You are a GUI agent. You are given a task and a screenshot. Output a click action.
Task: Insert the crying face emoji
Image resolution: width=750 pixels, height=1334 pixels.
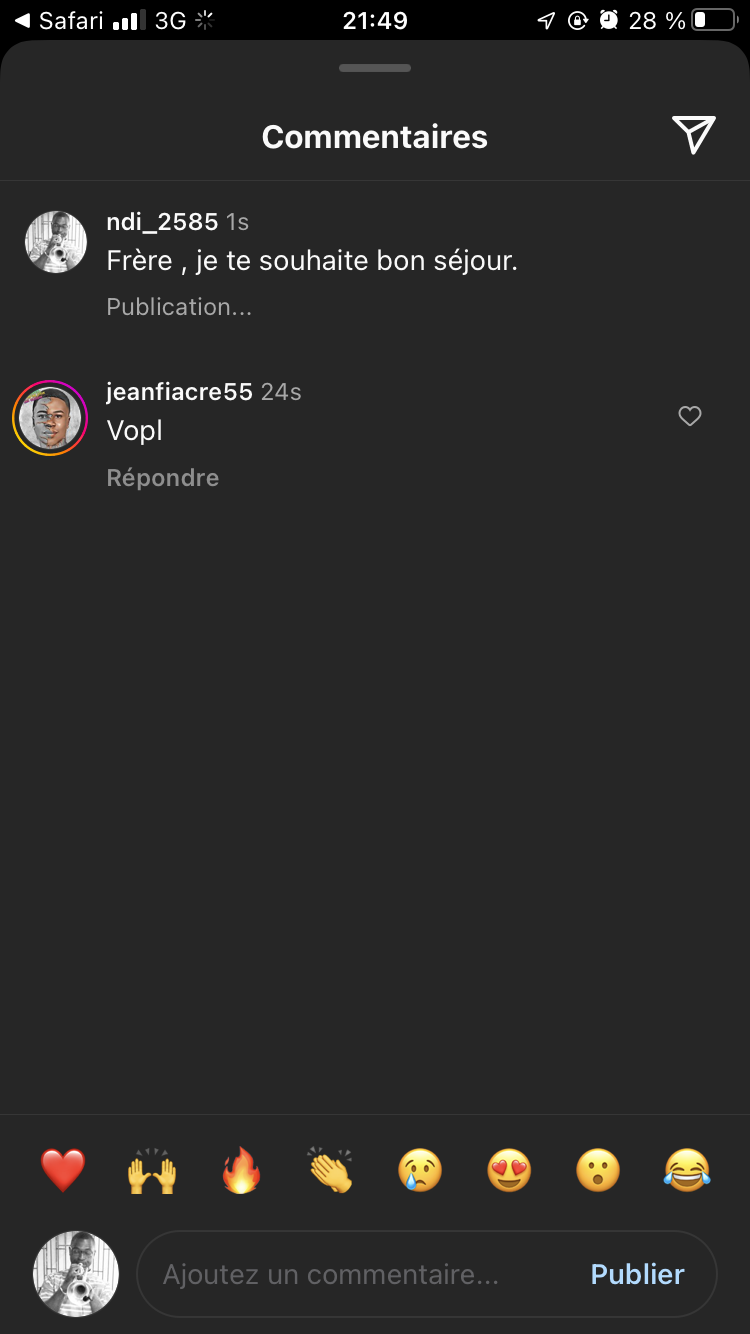point(420,1170)
